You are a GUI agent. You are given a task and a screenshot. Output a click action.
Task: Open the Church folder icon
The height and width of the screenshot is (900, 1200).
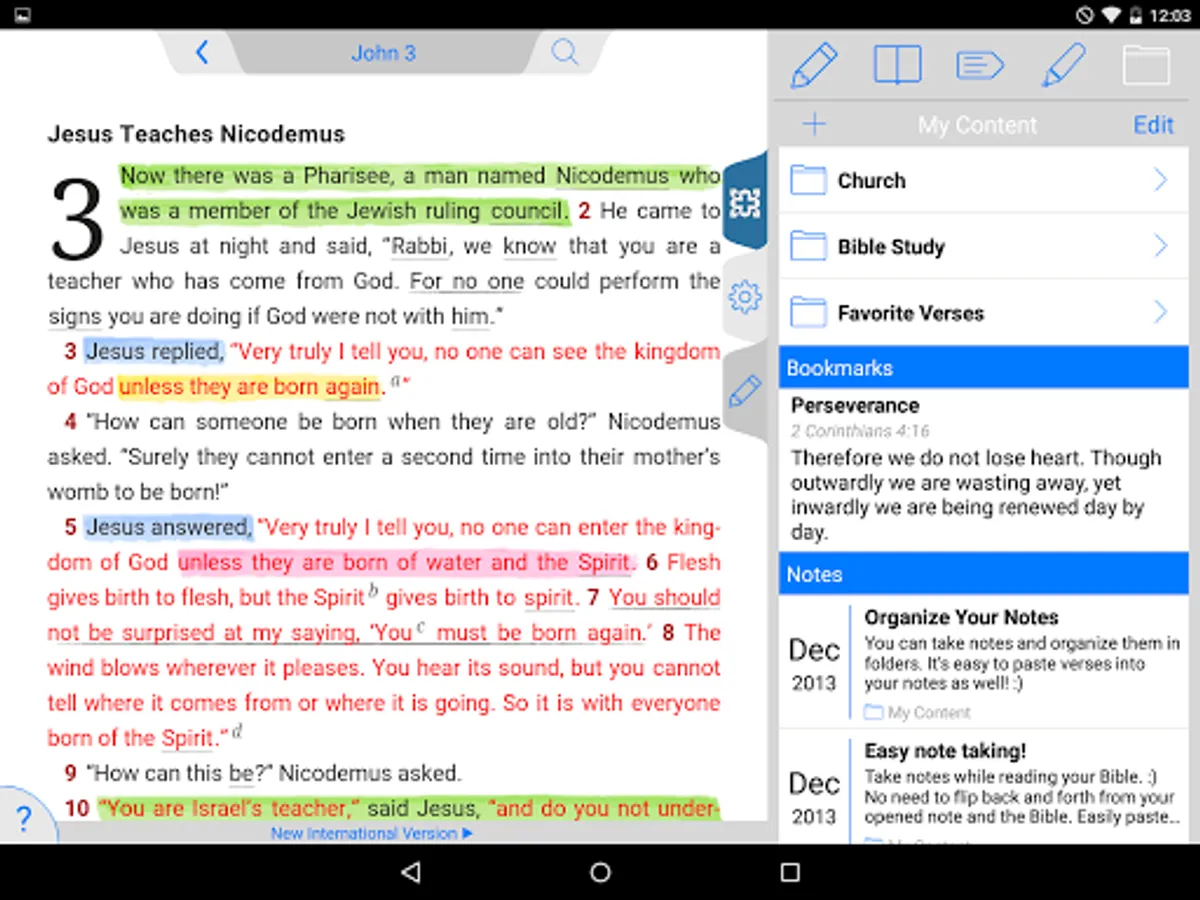[x=808, y=180]
